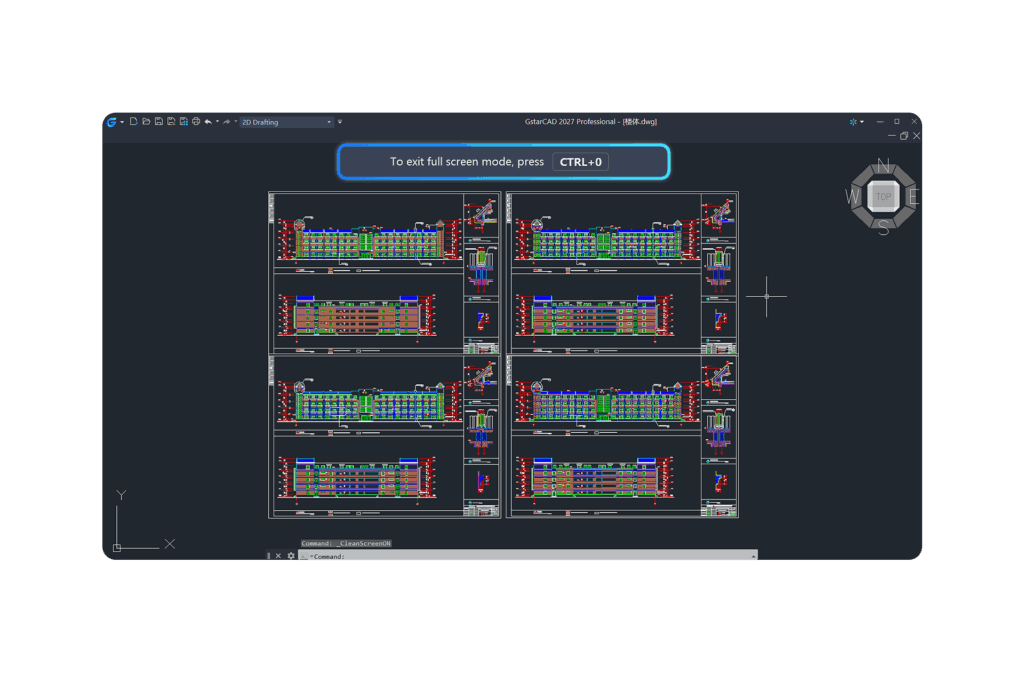Open the GstarCAD application menu logo
This screenshot has height=673, width=1024.
tap(112, 122)
